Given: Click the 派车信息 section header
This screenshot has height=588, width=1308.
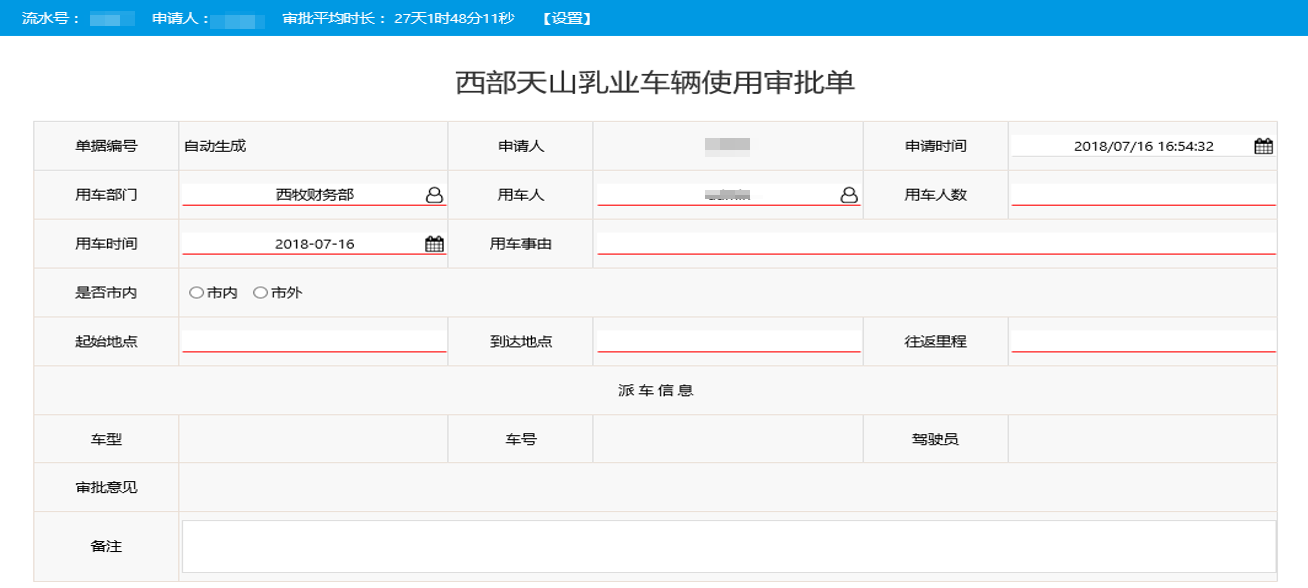Looking at the screenshot, I should (656, 390).
